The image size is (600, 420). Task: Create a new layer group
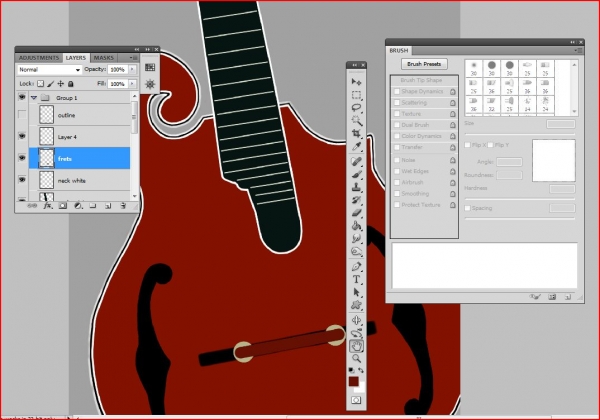(93, 206)
